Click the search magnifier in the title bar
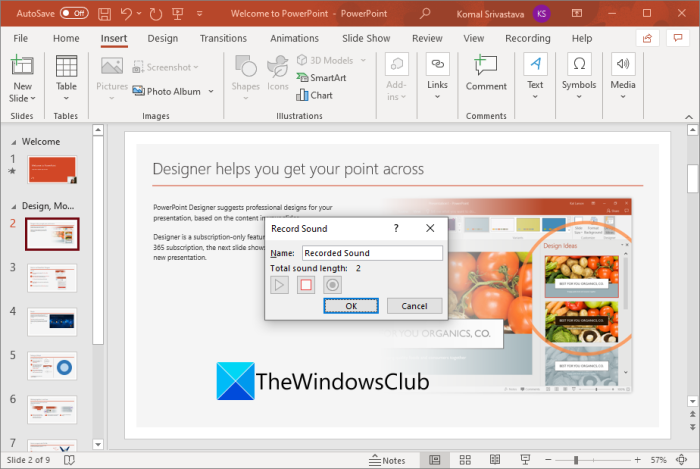This screenshot has width=700, height=469. [425, 13]
